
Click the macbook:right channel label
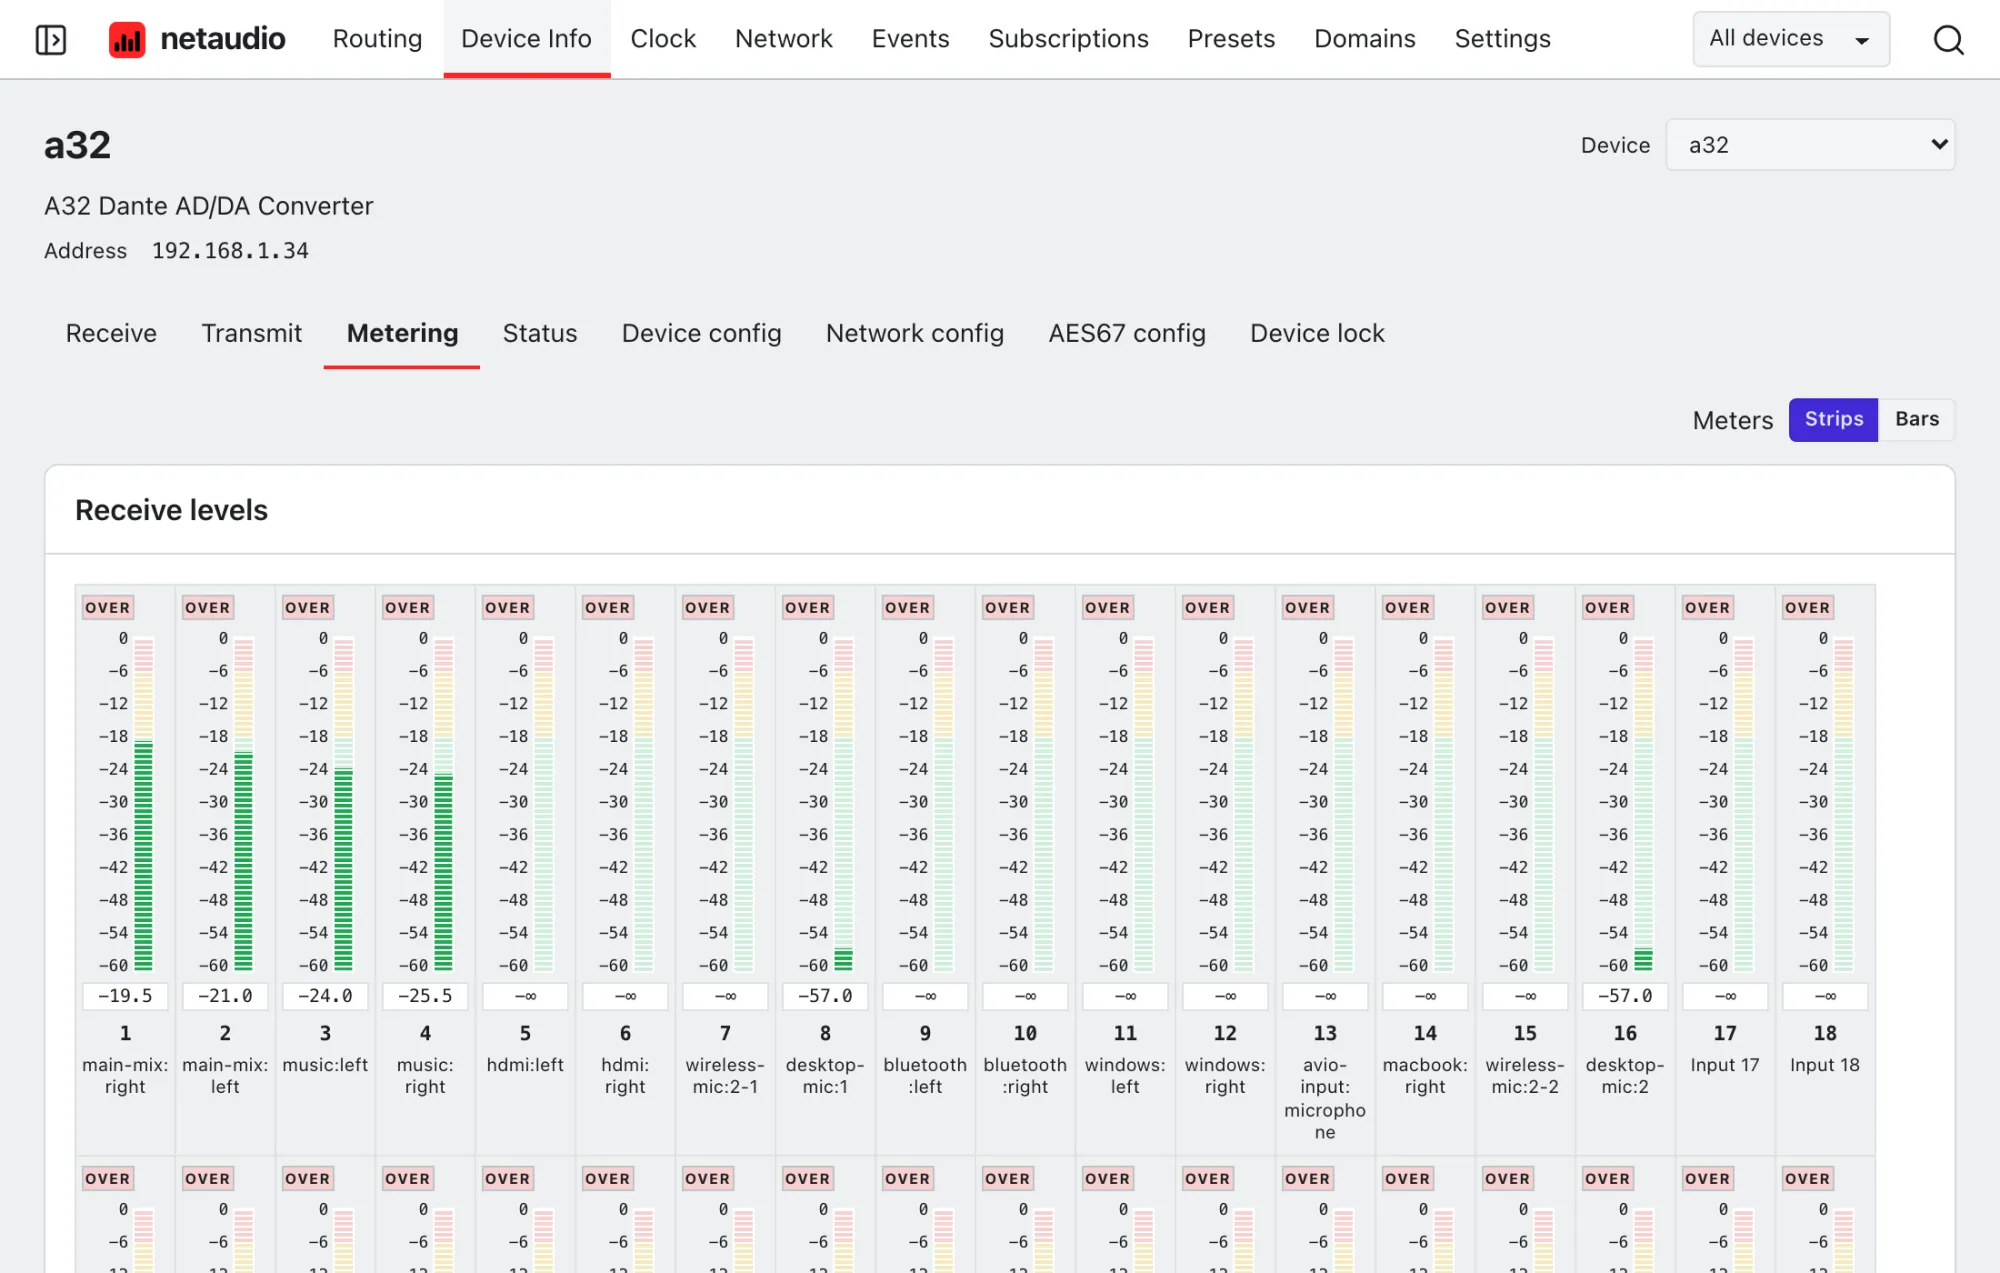(1425, 1076)
